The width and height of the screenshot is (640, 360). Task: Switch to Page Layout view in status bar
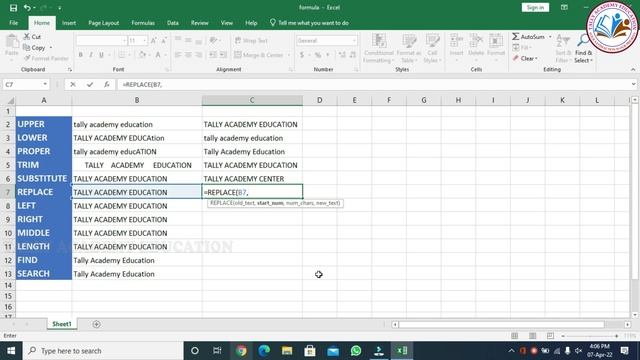(532, 336)
